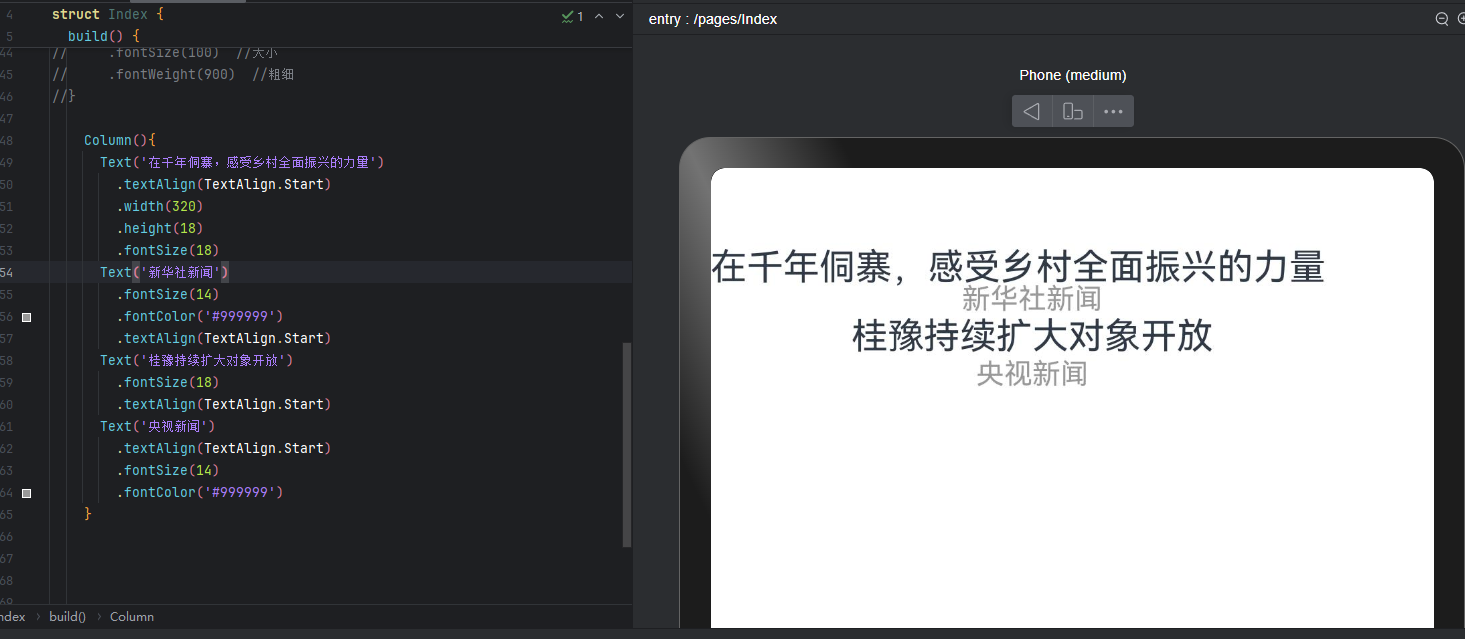Screen dimensions: 1465x639
Task: Click the previewer back navigation triangle
Action: click(1032, 111)
